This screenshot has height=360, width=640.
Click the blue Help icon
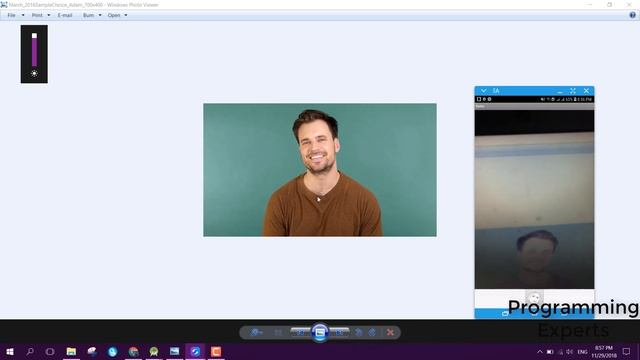click(x=632, y=15)
